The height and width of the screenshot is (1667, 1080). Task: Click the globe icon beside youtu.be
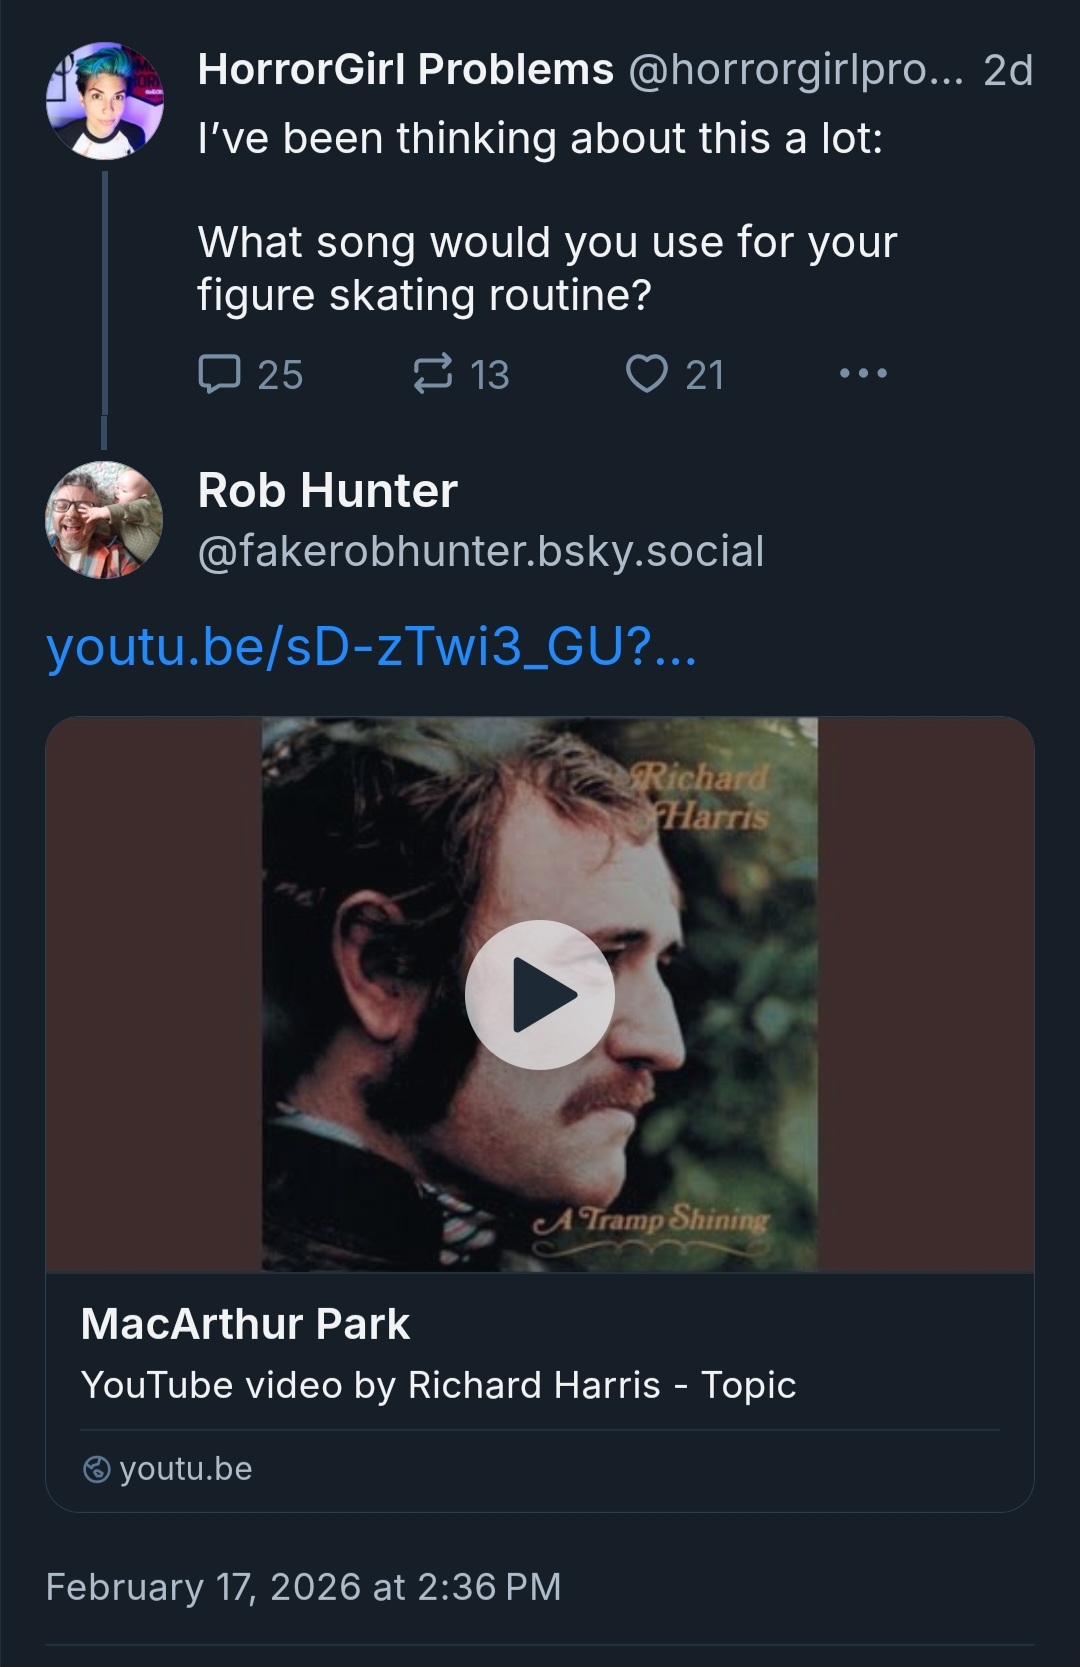96,1469
